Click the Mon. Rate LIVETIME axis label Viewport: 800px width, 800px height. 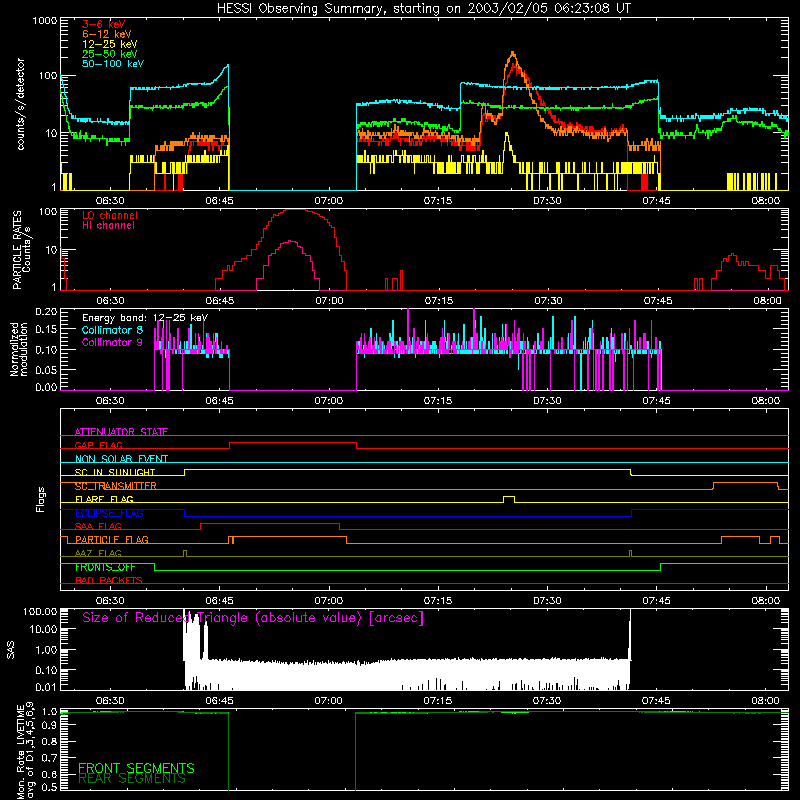click(x=24, y=752)
